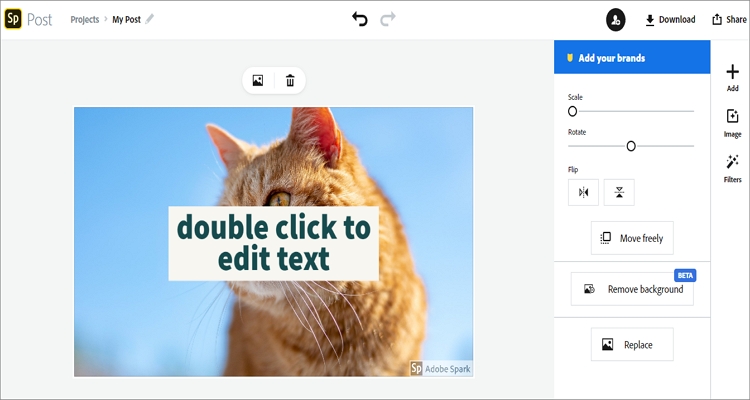Enable Move freely mode
The width and height of the screenshot is (750, 400).
pos(632,238)
